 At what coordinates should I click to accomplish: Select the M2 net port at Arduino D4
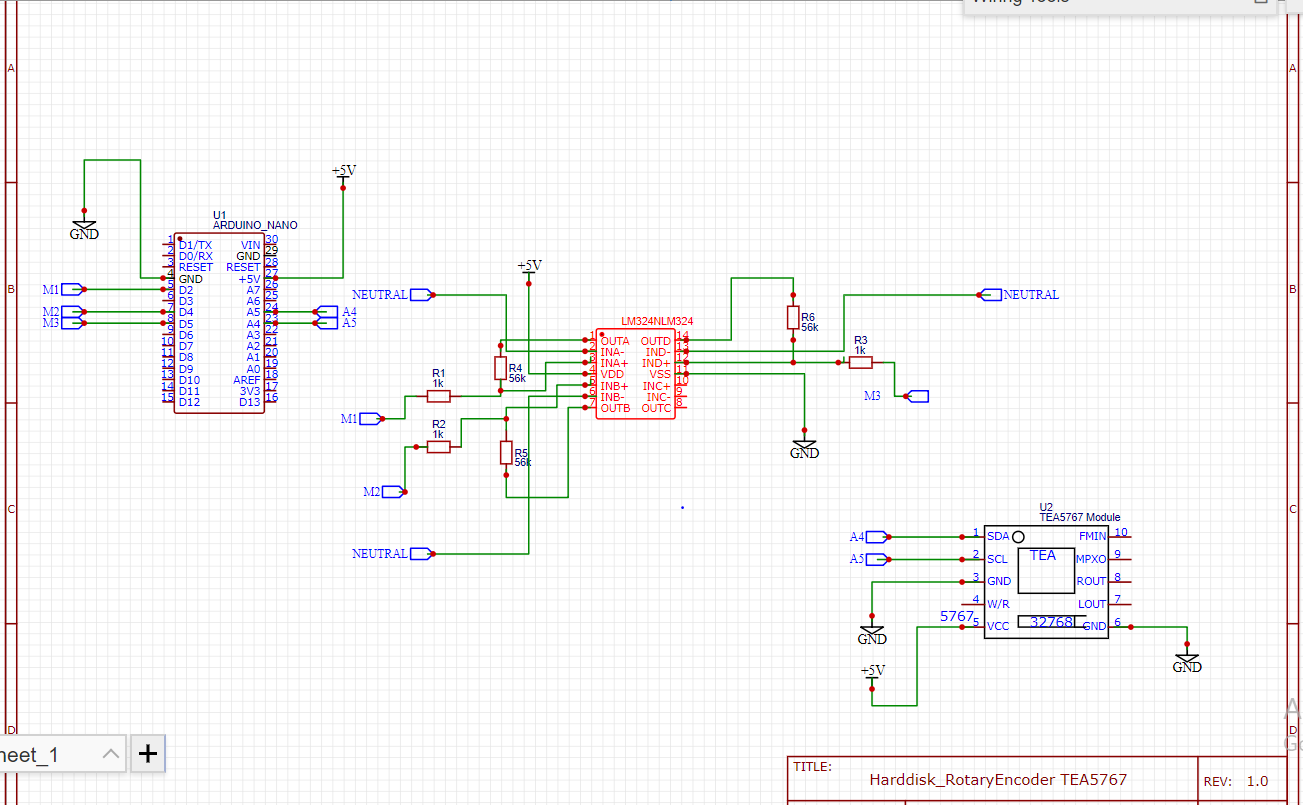click(62, 312)
